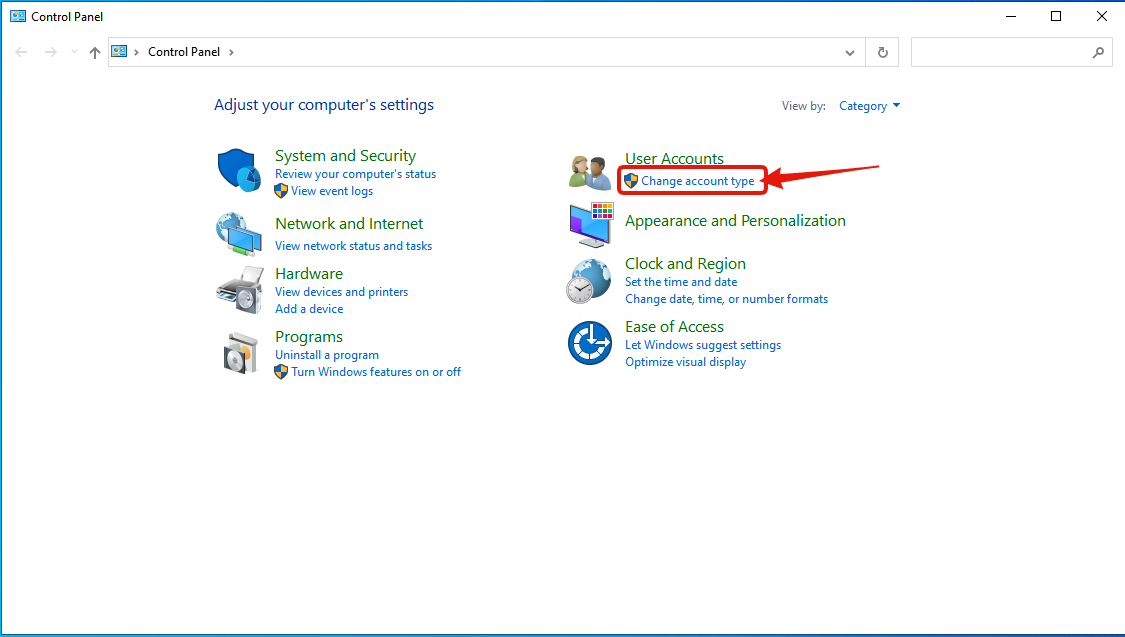Go up one level with up arrow
This screenshot has width=1125, height=637.
click(95, 52)
